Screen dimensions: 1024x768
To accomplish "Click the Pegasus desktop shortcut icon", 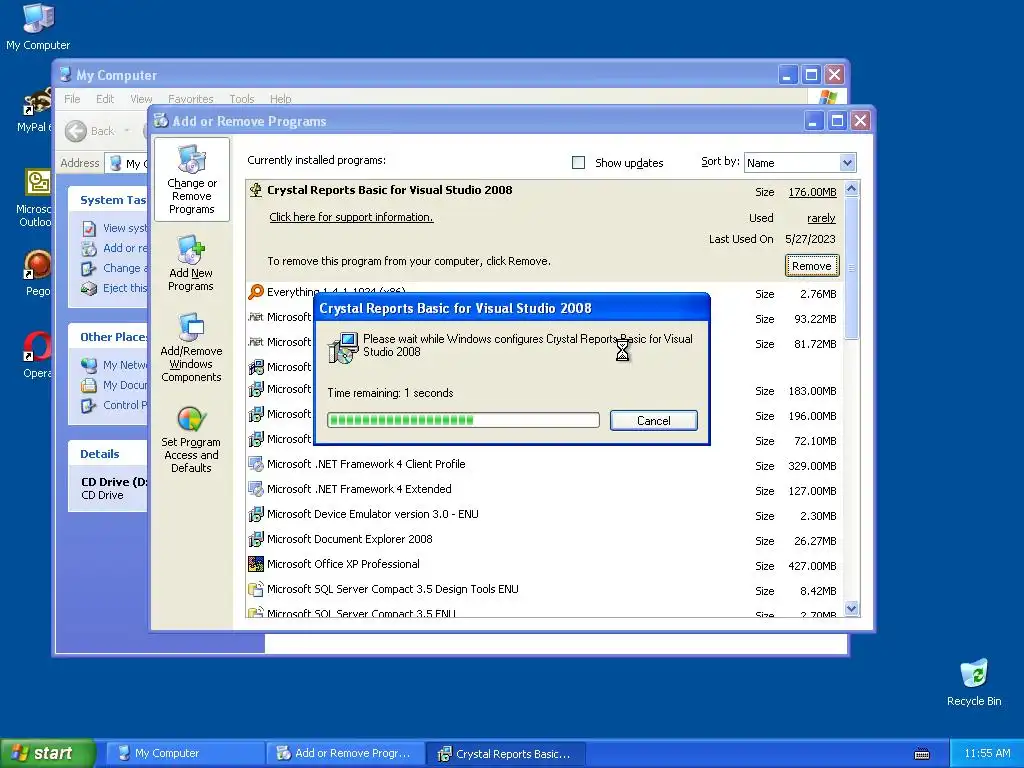I will tap(38, 265).
